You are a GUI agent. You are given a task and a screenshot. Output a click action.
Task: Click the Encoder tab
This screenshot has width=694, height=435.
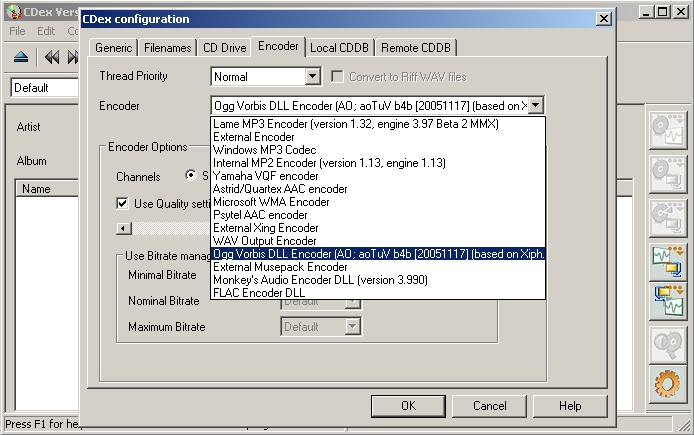tap(278, 46)
